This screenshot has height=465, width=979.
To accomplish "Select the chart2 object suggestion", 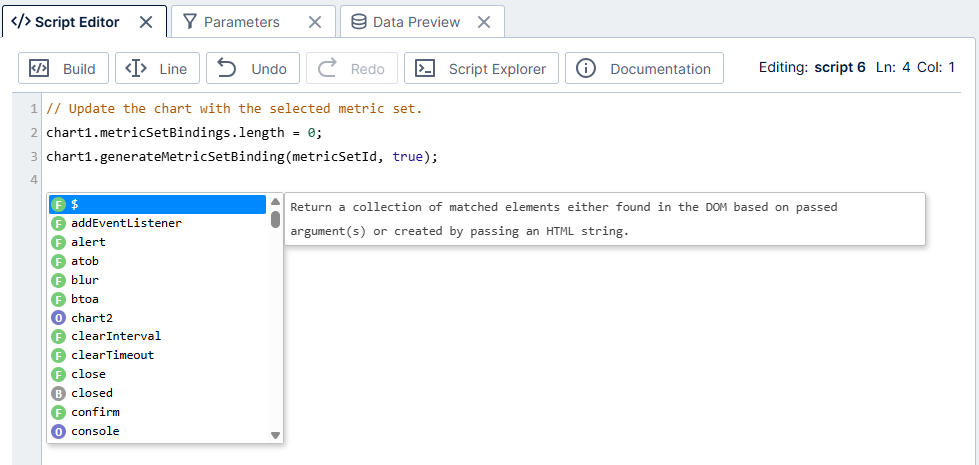I will click(x=158, y=318).
